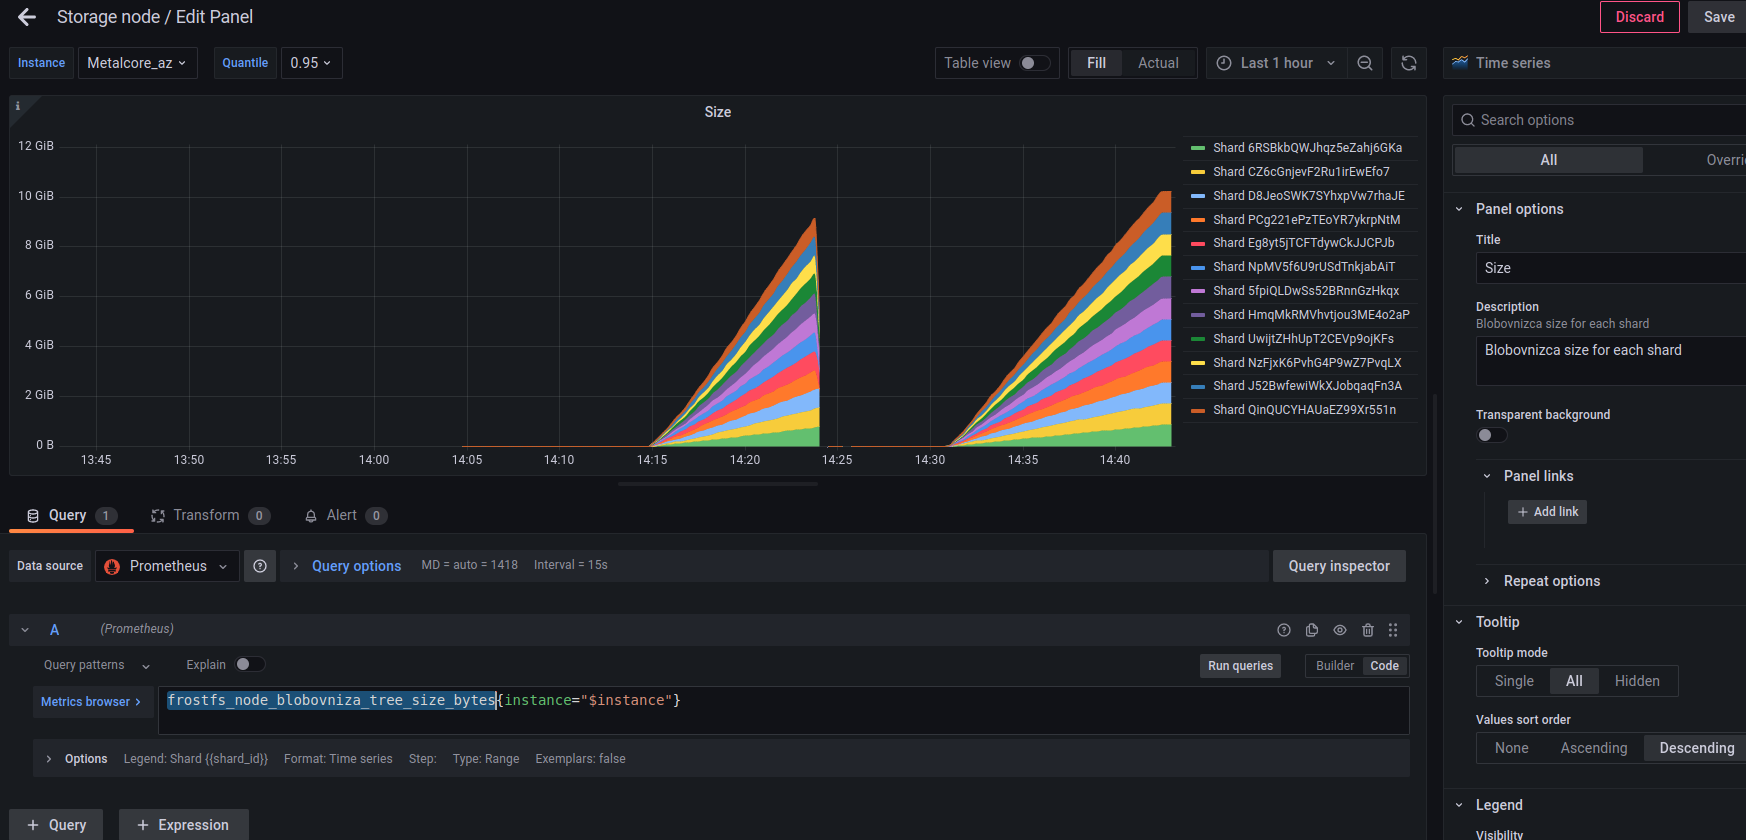
Task: Go back using the arrow icon
Action: click(x=27, y=17)
